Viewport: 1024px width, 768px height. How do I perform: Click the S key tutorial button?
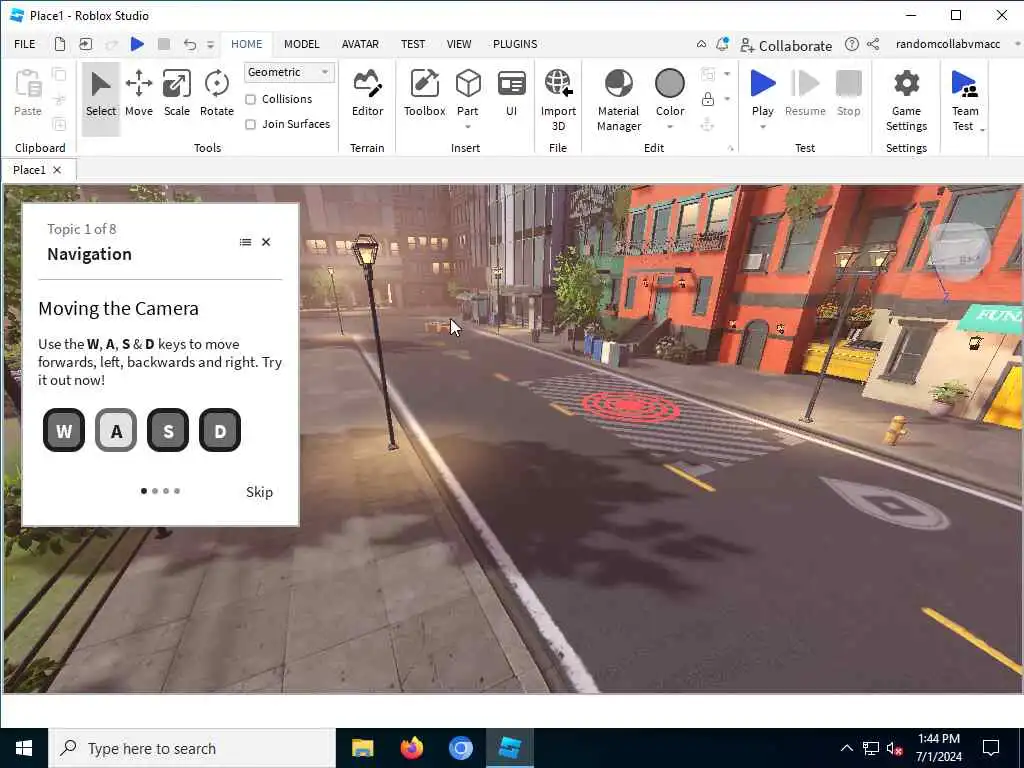pyautogui.click(x=168, y=430)
